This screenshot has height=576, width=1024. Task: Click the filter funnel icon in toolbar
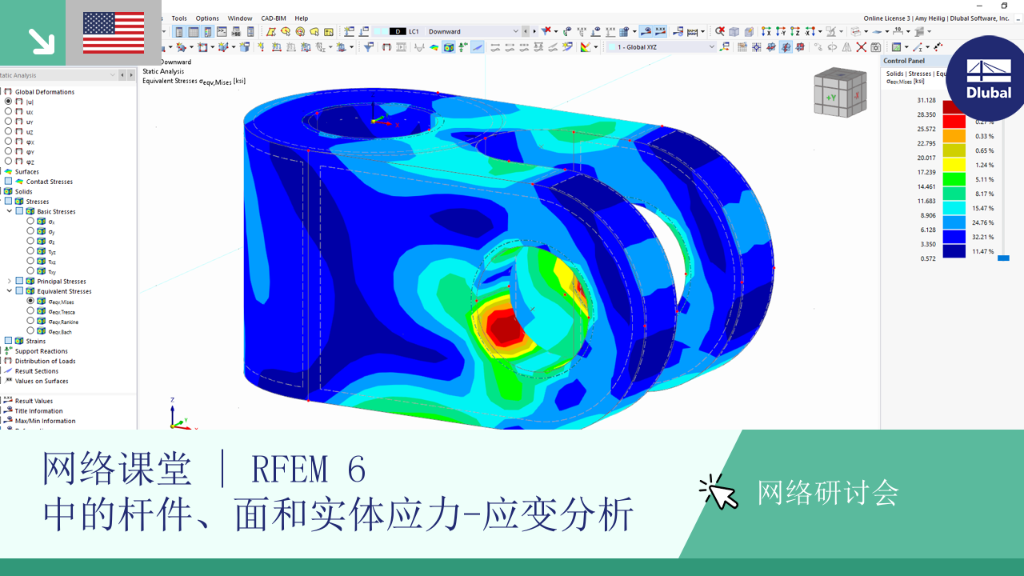pos(369,47)
